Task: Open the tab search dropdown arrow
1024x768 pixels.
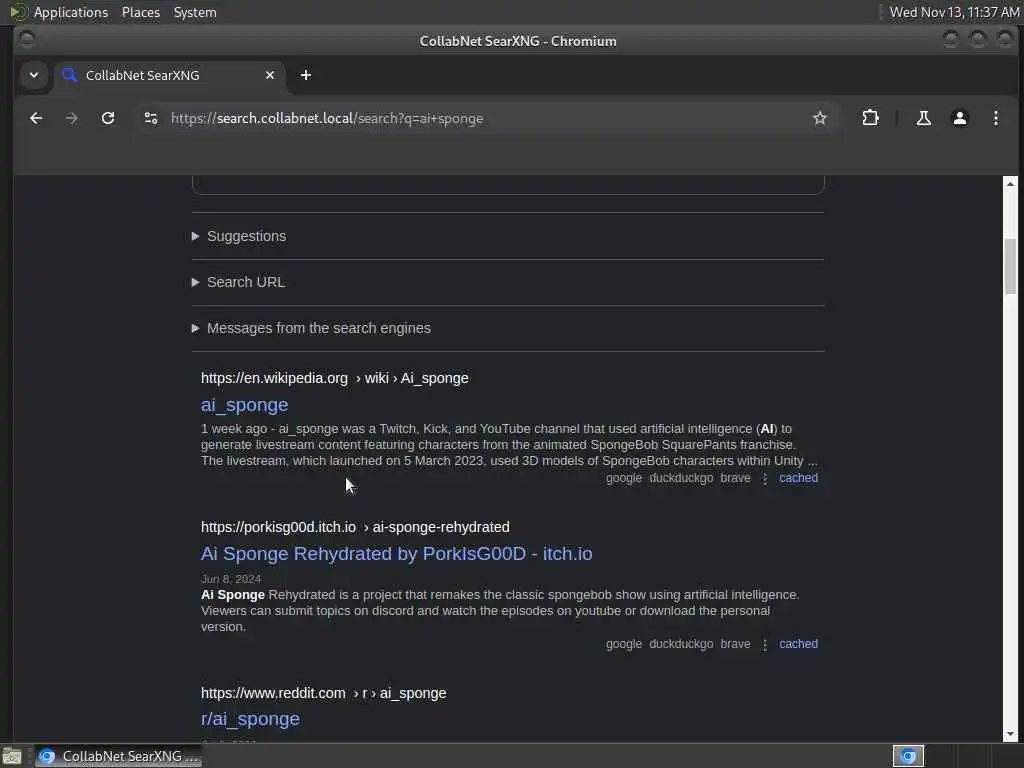Action: [x=34, y=75]
